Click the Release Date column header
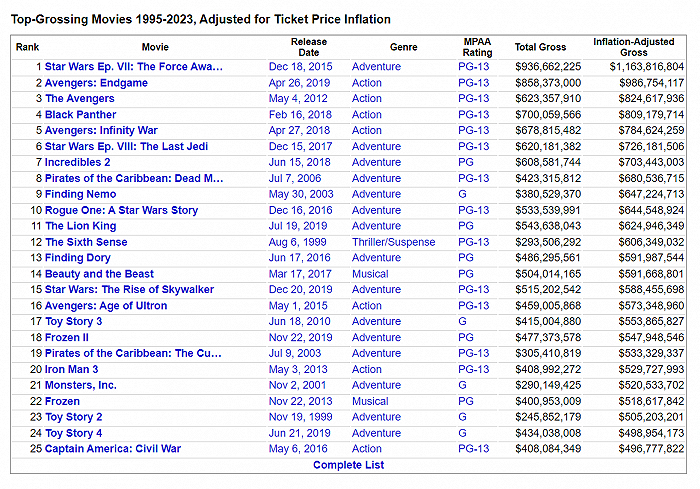700x489 pixels. tap(309, 47)
